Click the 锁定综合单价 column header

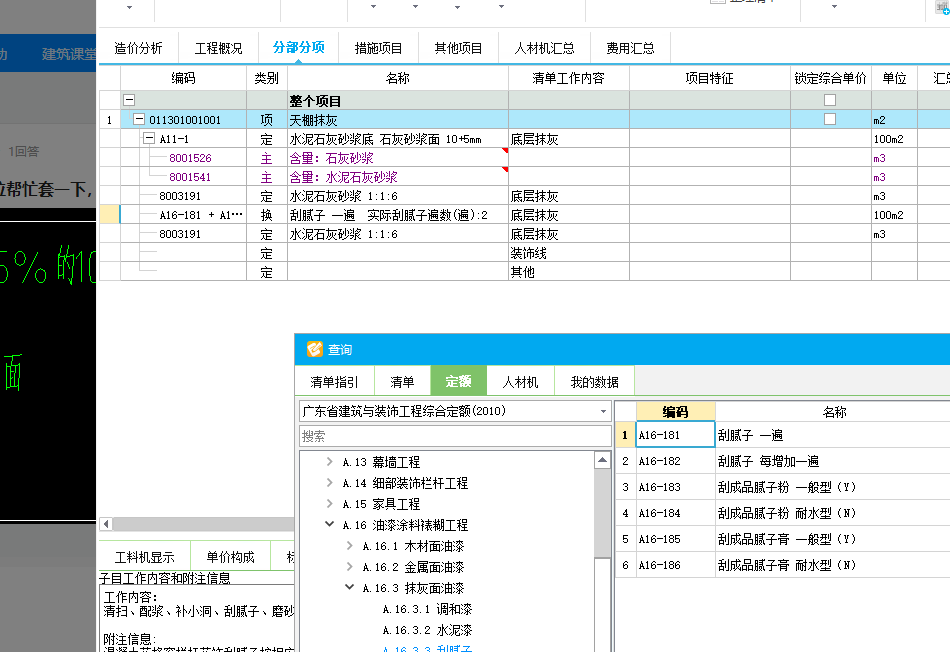(830, 78)
